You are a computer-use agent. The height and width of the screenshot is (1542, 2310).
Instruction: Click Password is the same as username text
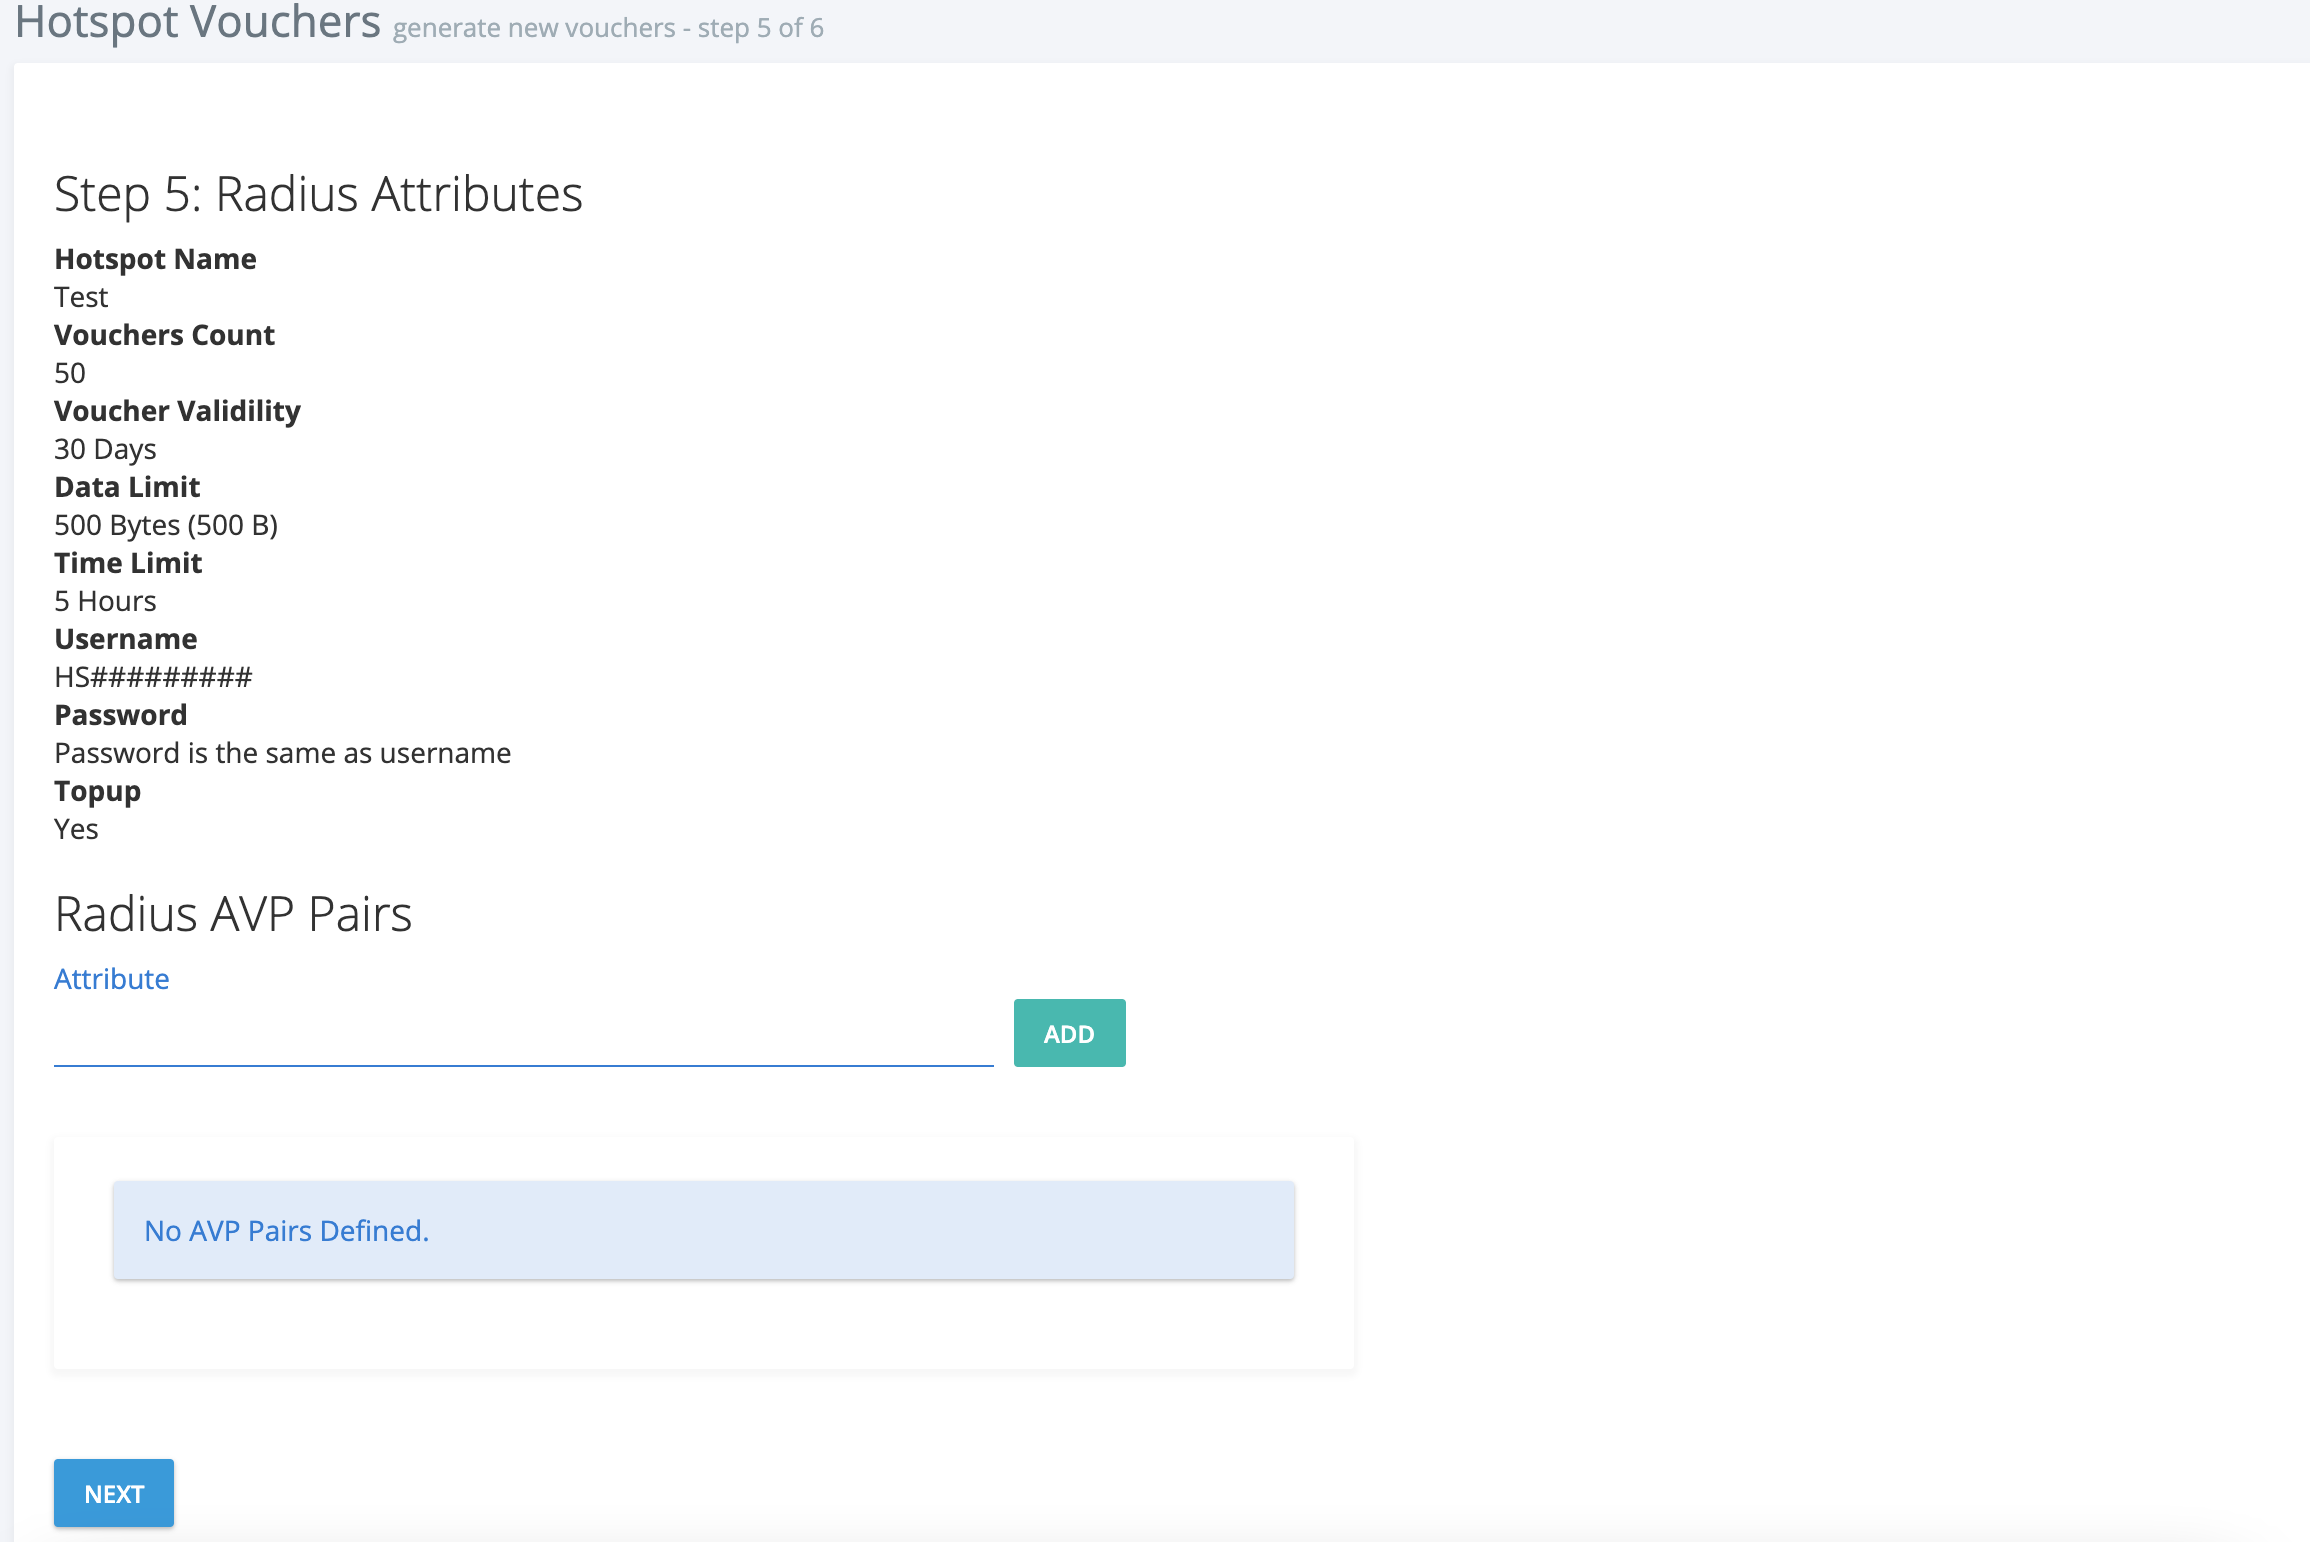tap(282, 753)
